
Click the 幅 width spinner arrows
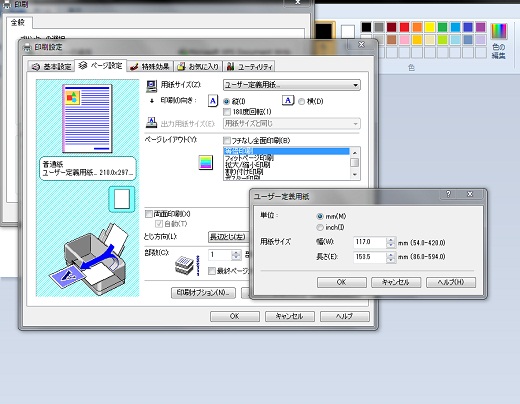tap(391, 242)
